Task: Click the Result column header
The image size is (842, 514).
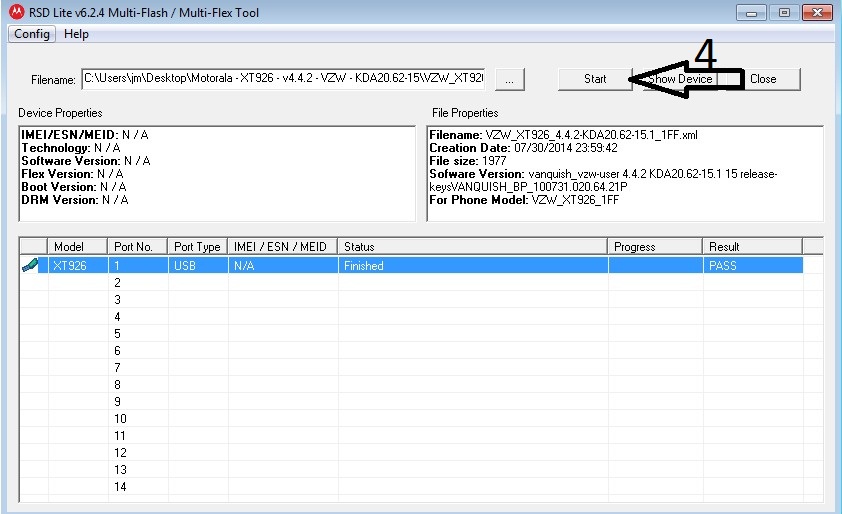Action: (753, 247)
